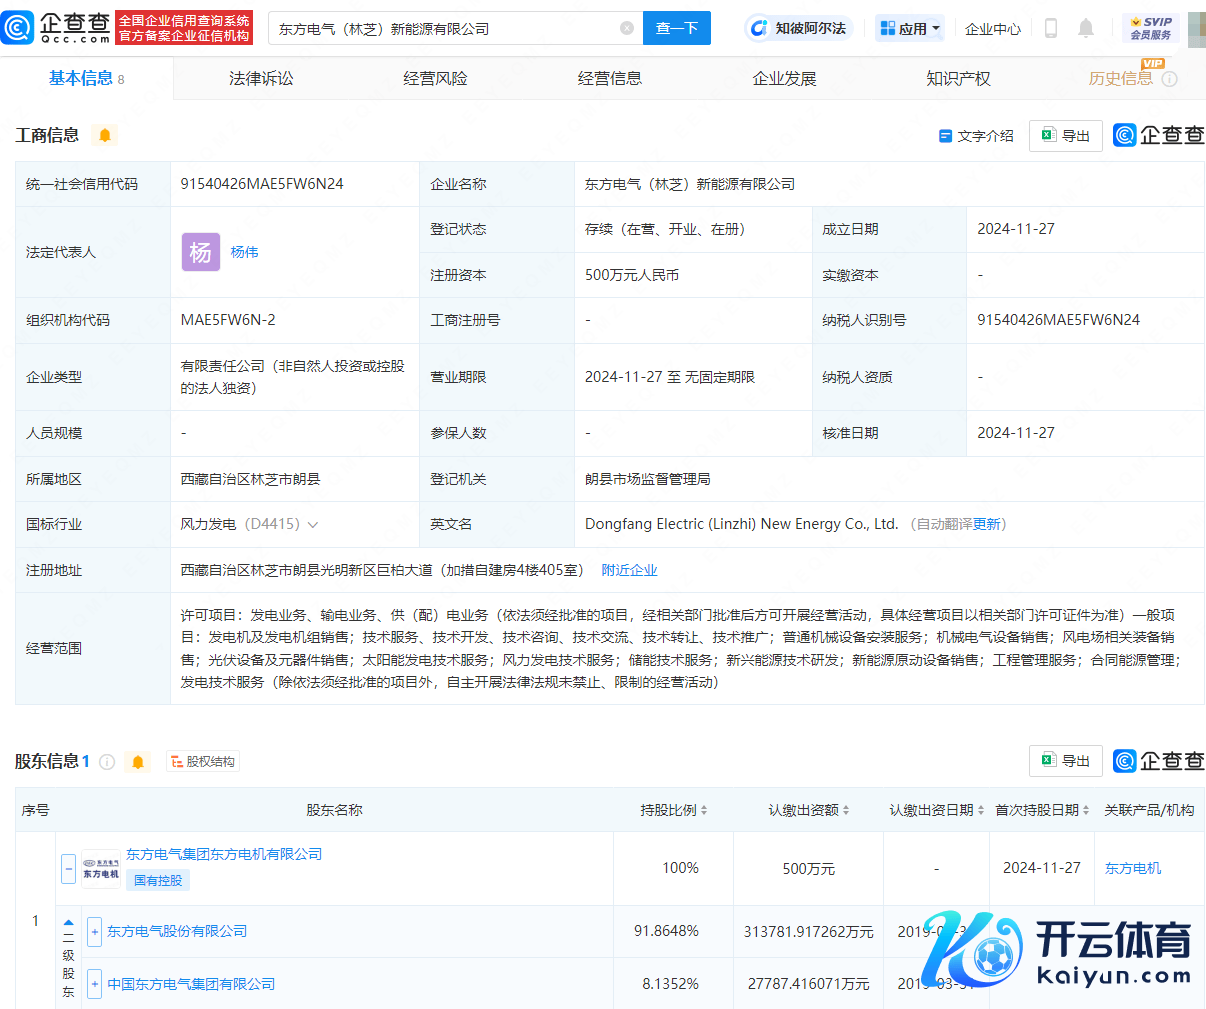
Task: Expand the 东方电气股份有限公司 sub-shareholder row
Action: [x=94, y=931]
